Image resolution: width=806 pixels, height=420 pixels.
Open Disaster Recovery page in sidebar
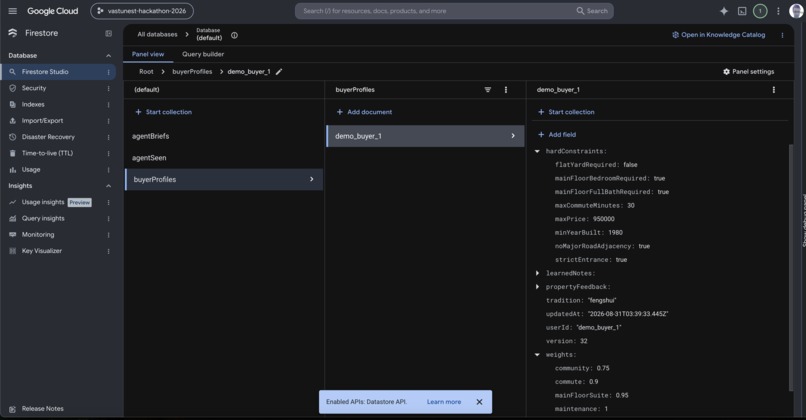point(48,137)
